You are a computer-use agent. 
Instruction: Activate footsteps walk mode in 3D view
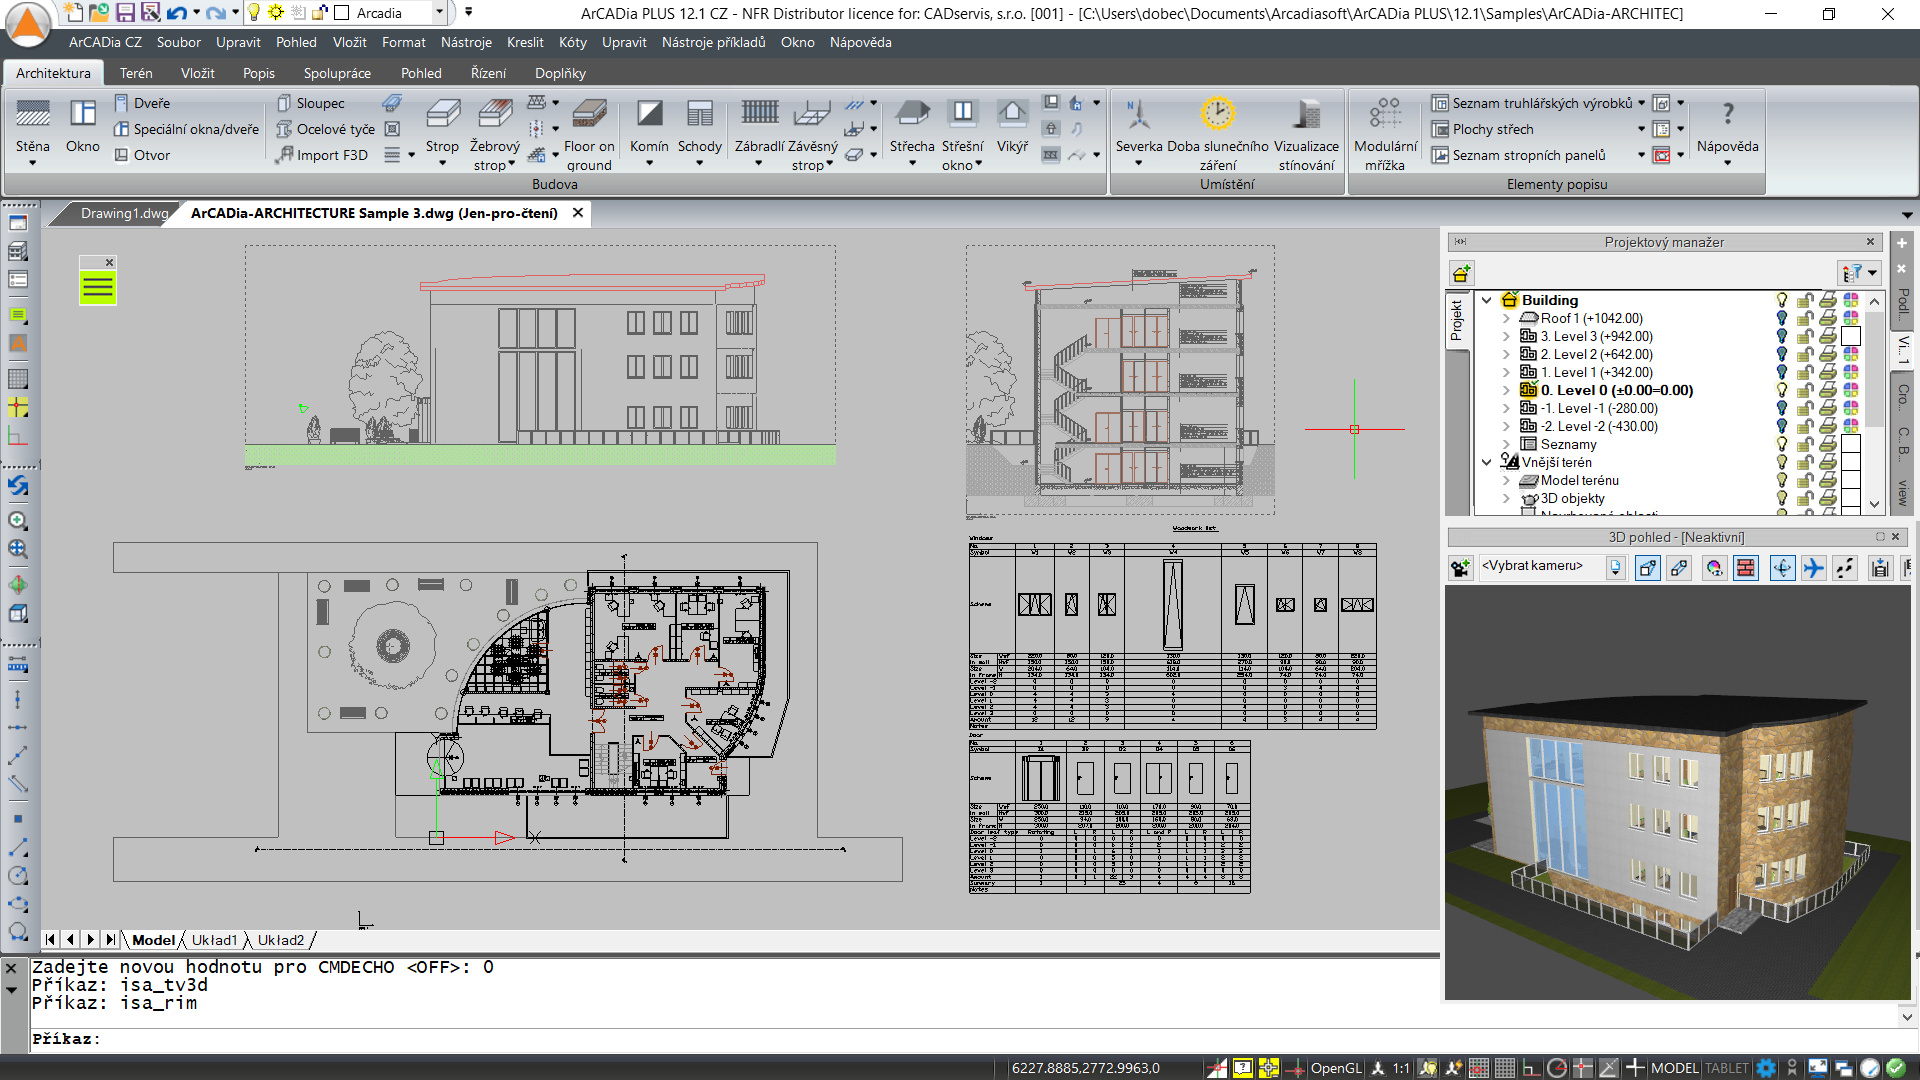coord(1844,568)
